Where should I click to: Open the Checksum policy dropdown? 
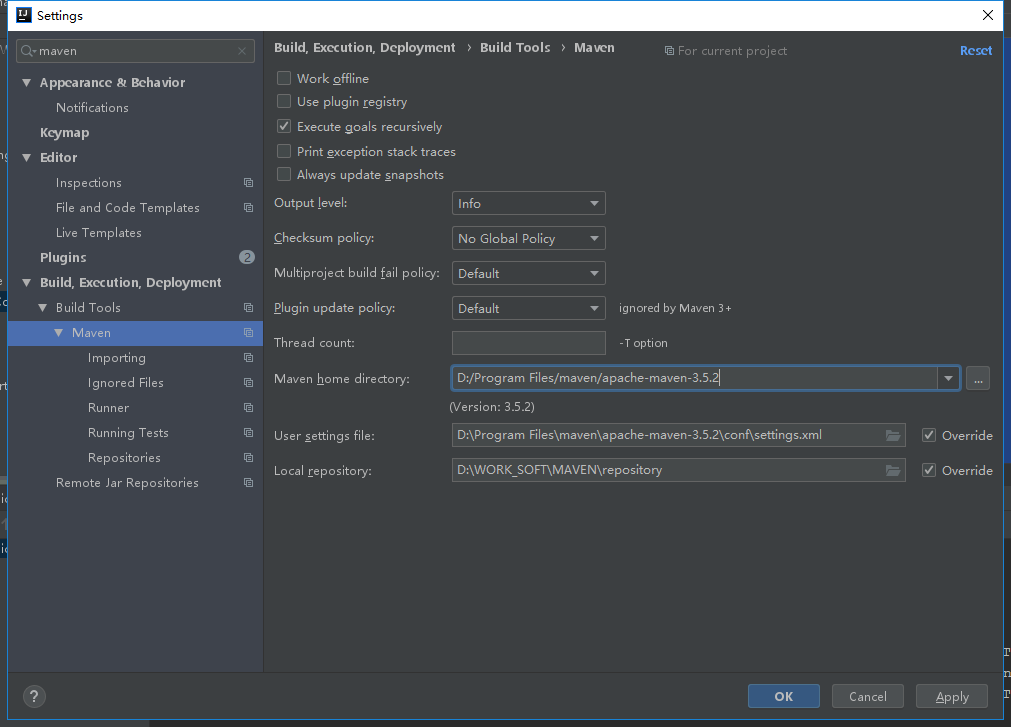529,238
